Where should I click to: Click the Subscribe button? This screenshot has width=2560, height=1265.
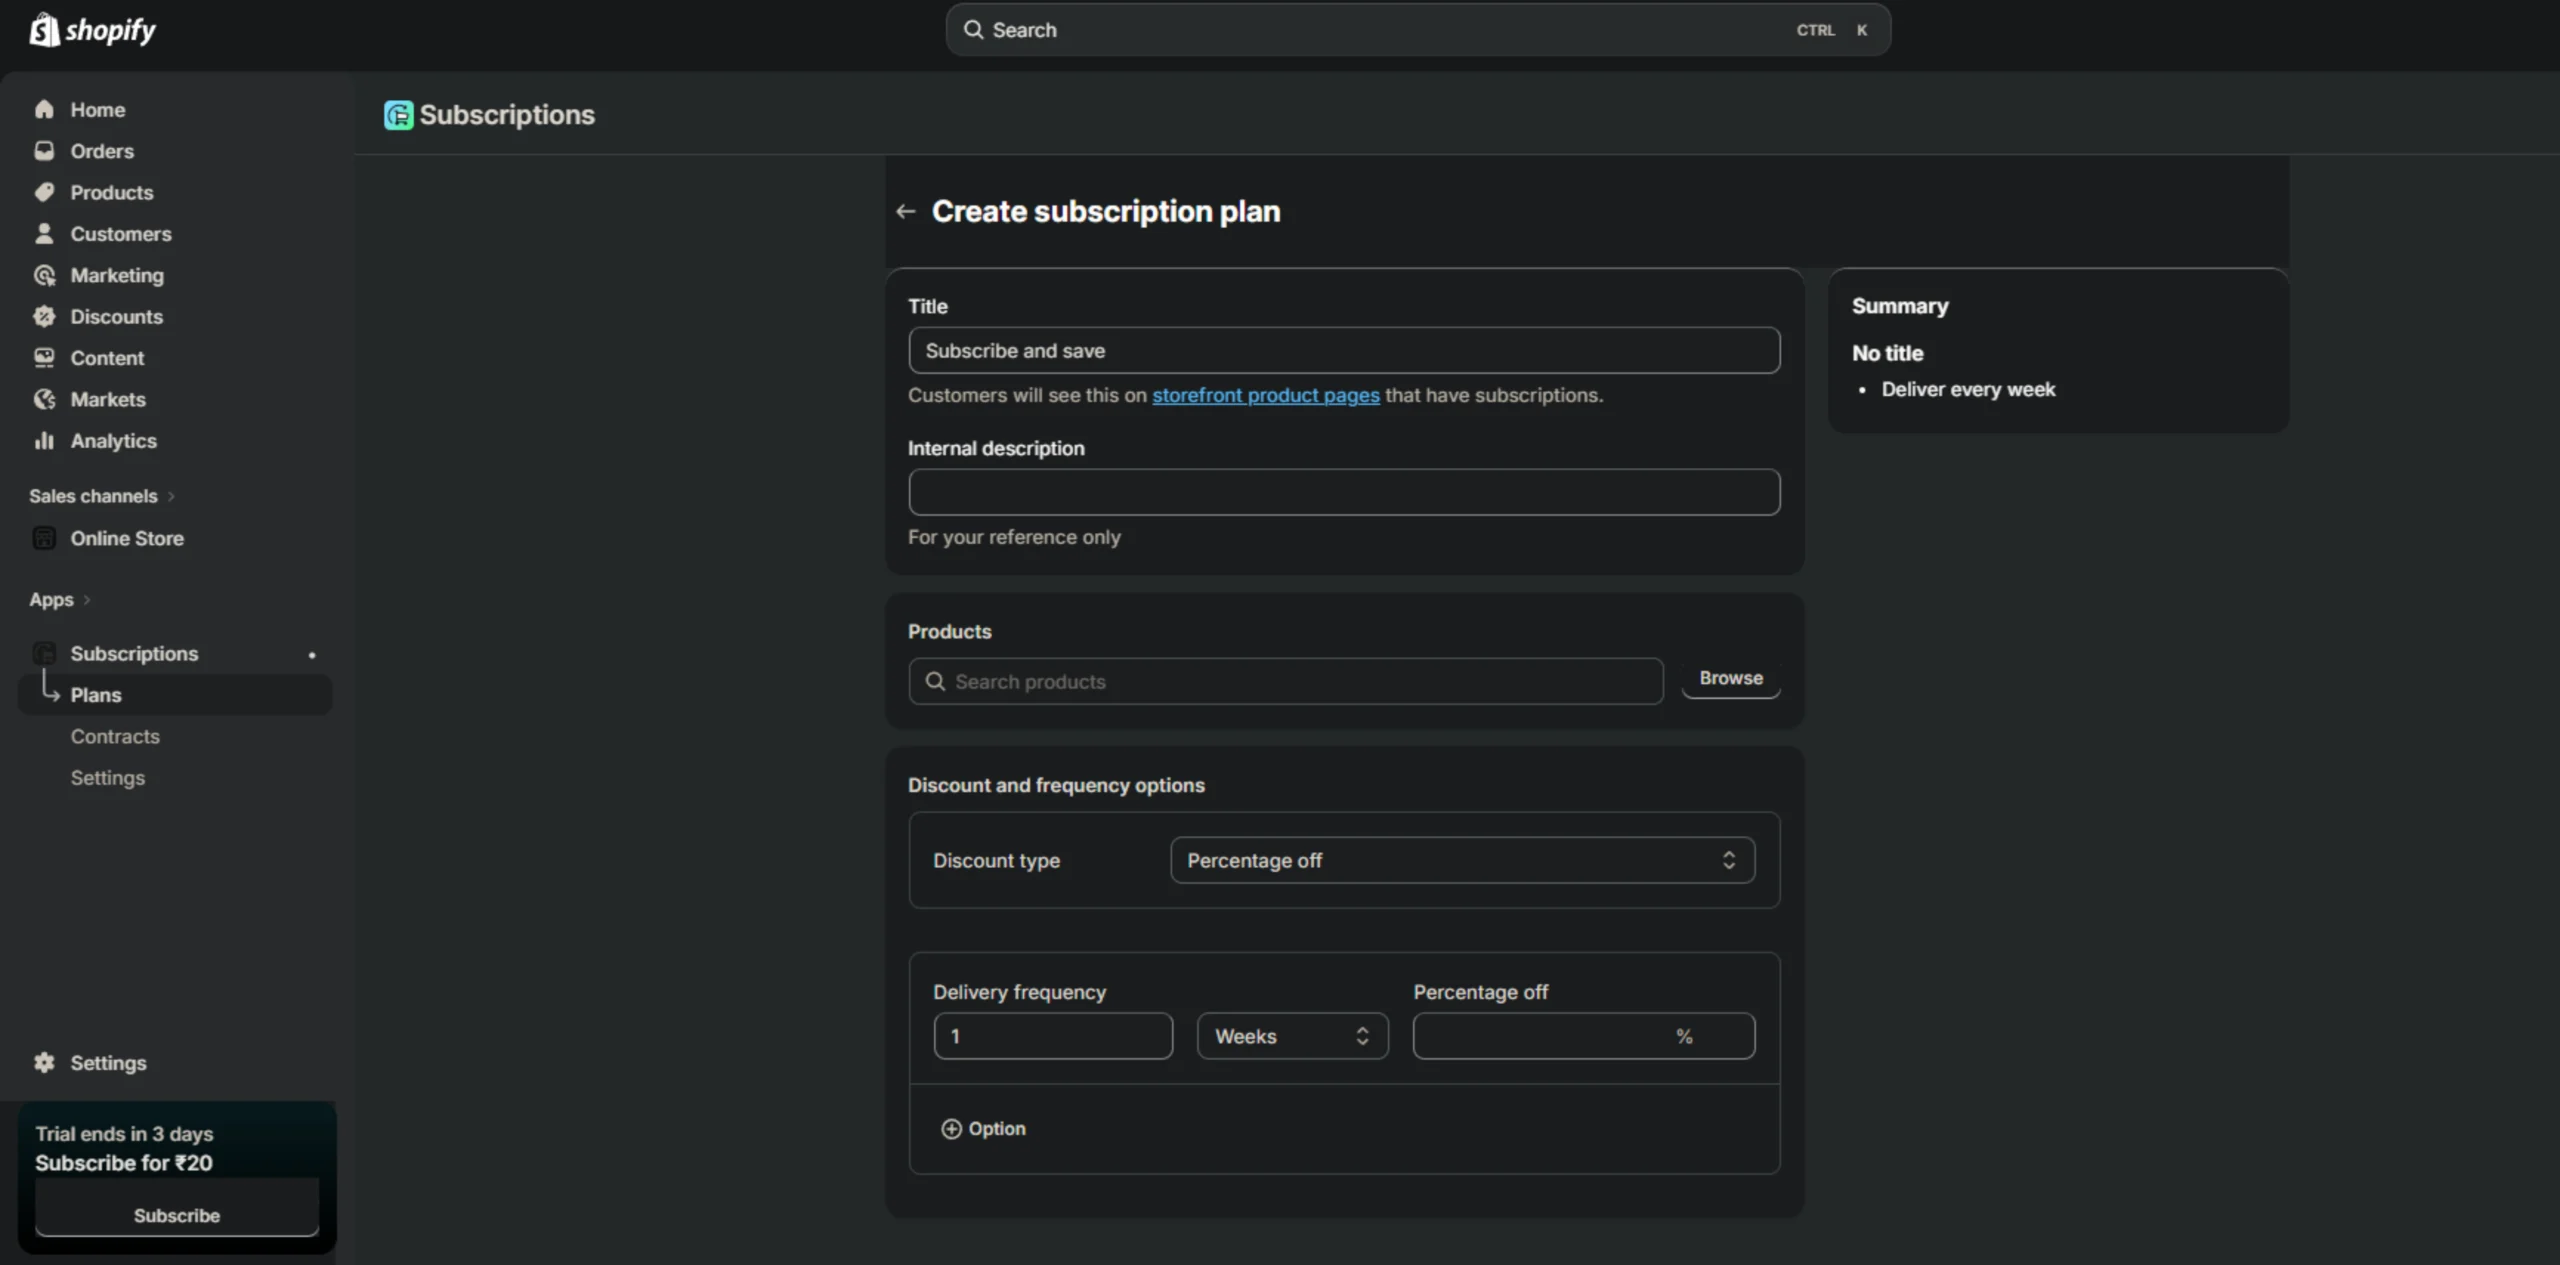coord(177,1215)
